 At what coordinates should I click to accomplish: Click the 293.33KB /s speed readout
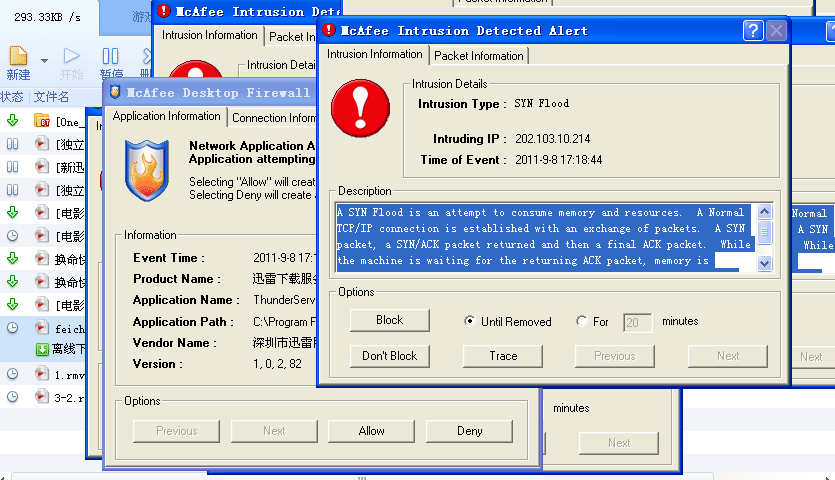[47, 17]
